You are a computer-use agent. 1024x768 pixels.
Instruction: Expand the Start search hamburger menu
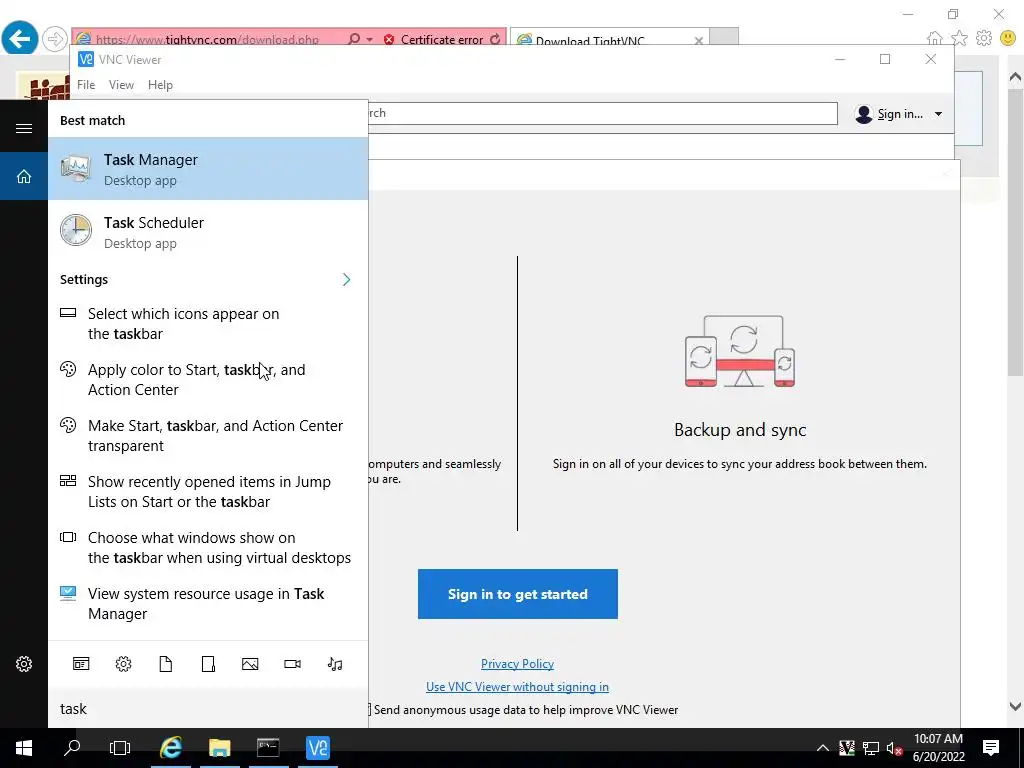[24, 128]
